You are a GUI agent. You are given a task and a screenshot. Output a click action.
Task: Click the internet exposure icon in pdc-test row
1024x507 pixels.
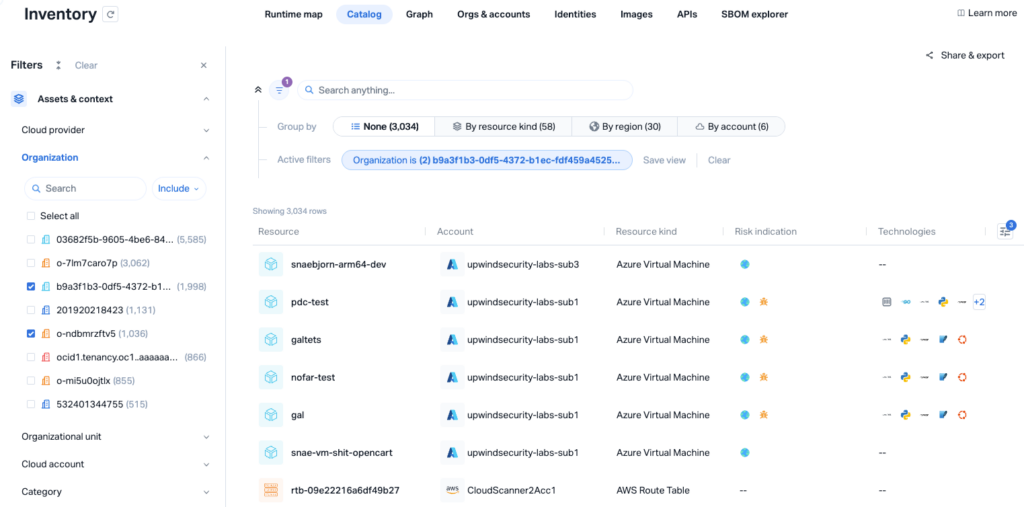pos(744,302)
